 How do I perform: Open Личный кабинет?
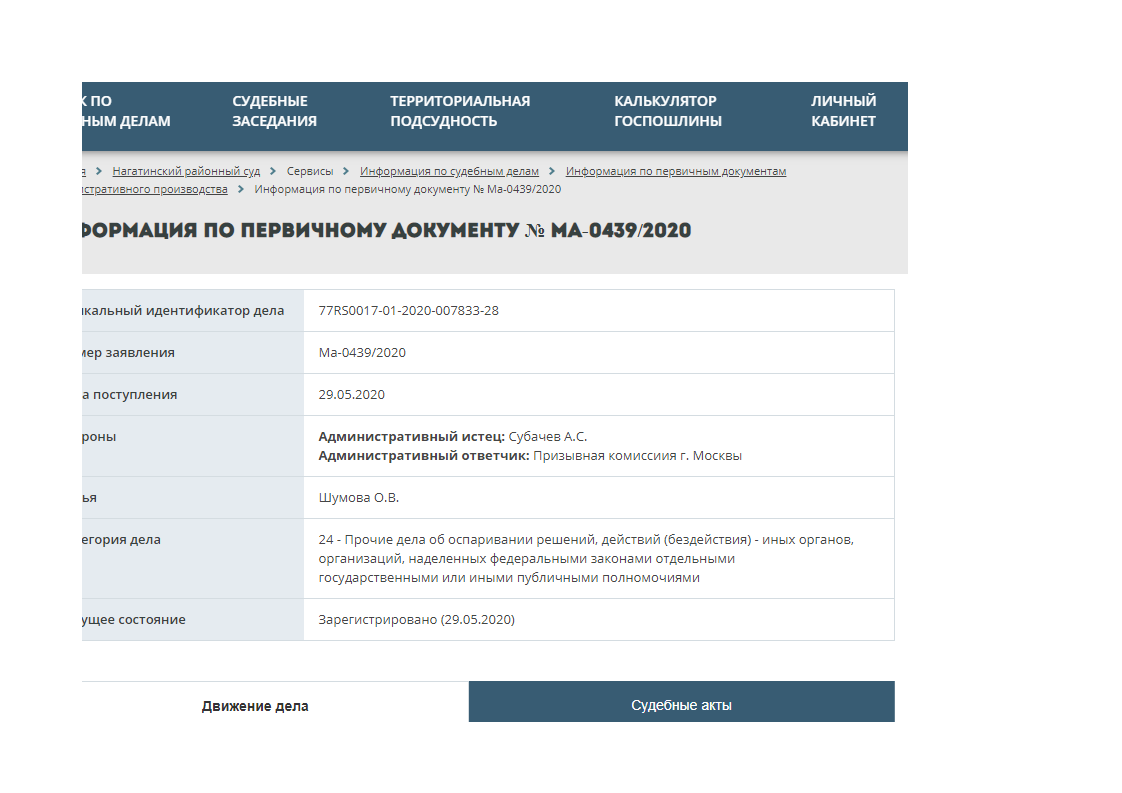click(843, 111)
